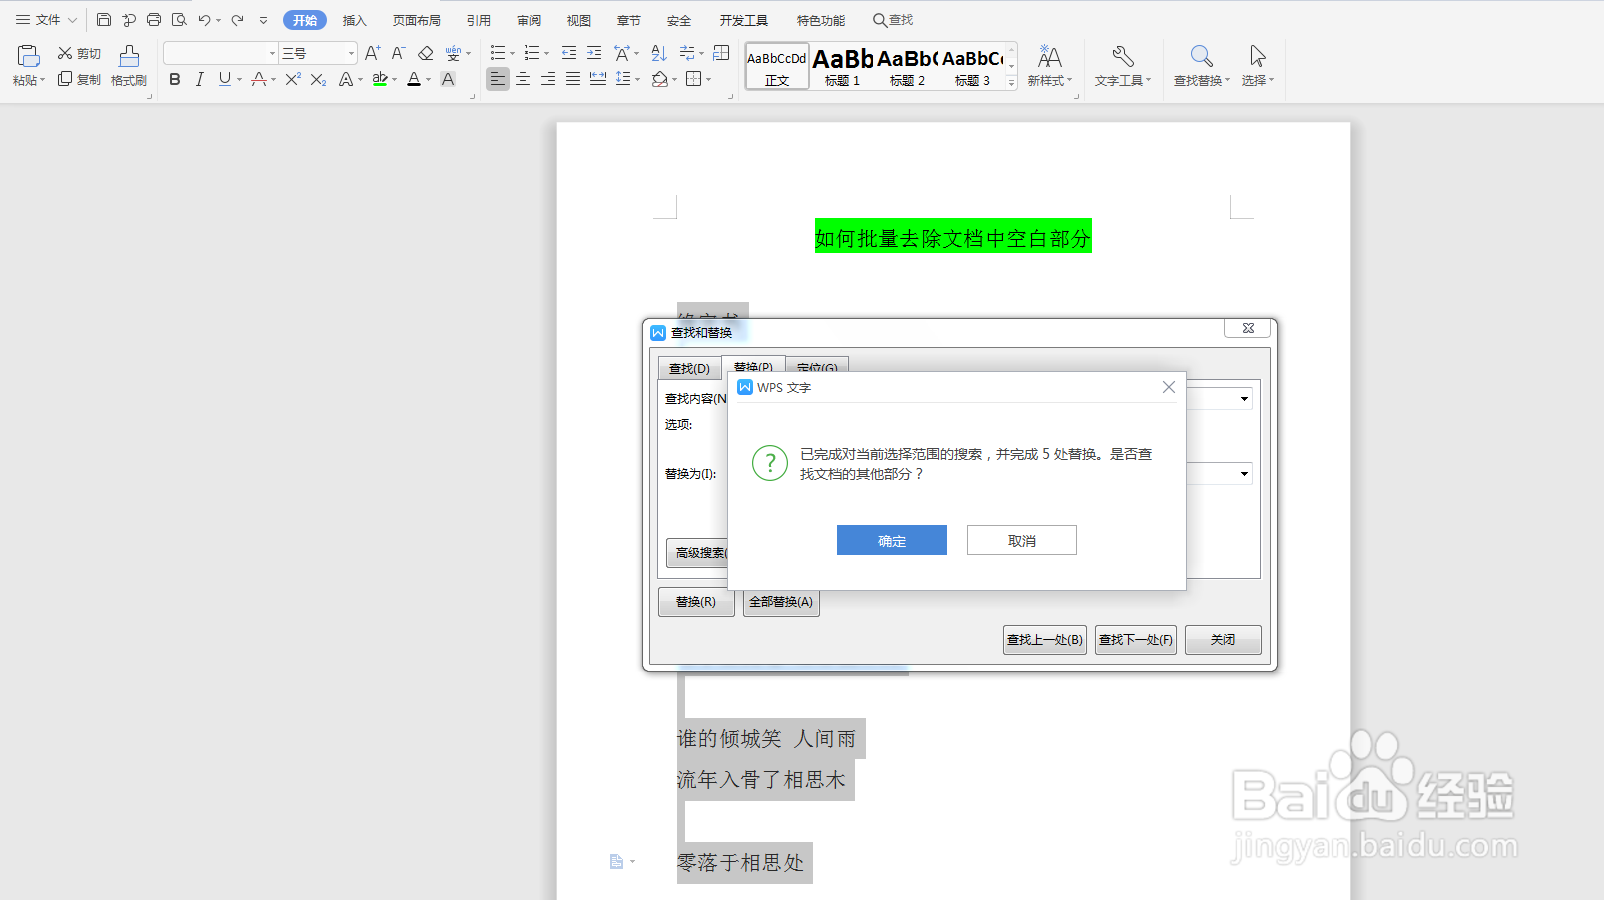This screenshot has height=900, width=1604.
Task: Close the WPS 文字 message box
Action: (1169, 387)
